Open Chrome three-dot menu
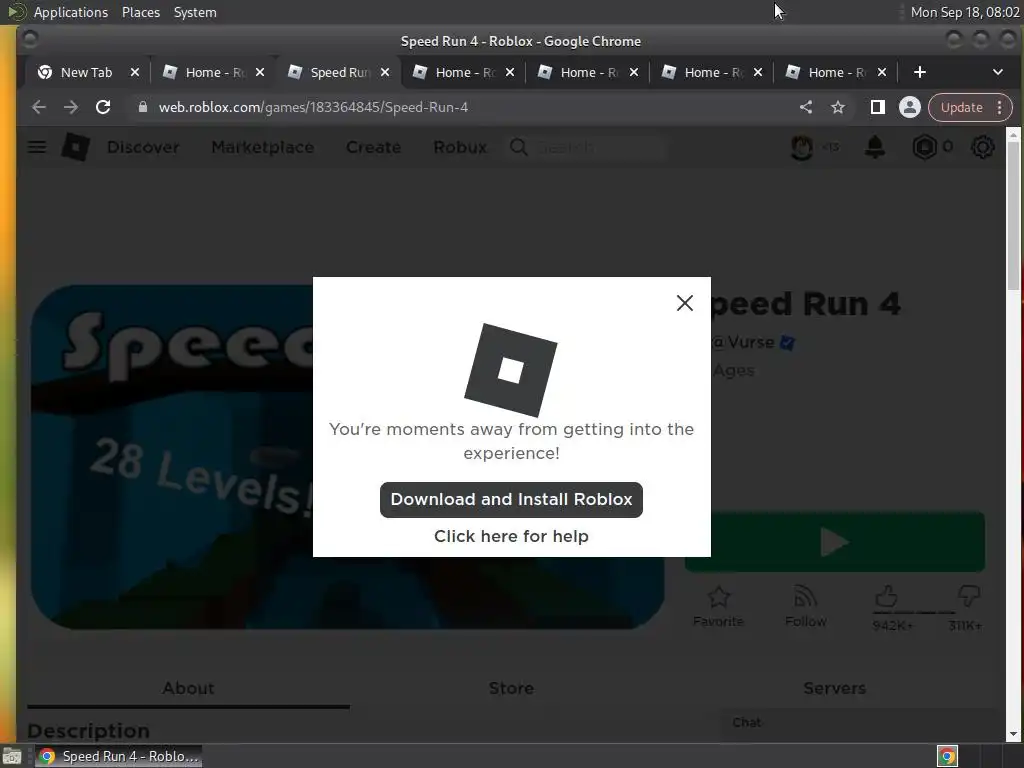Screen dimensions: 1024x768 tap(1000, 108)
